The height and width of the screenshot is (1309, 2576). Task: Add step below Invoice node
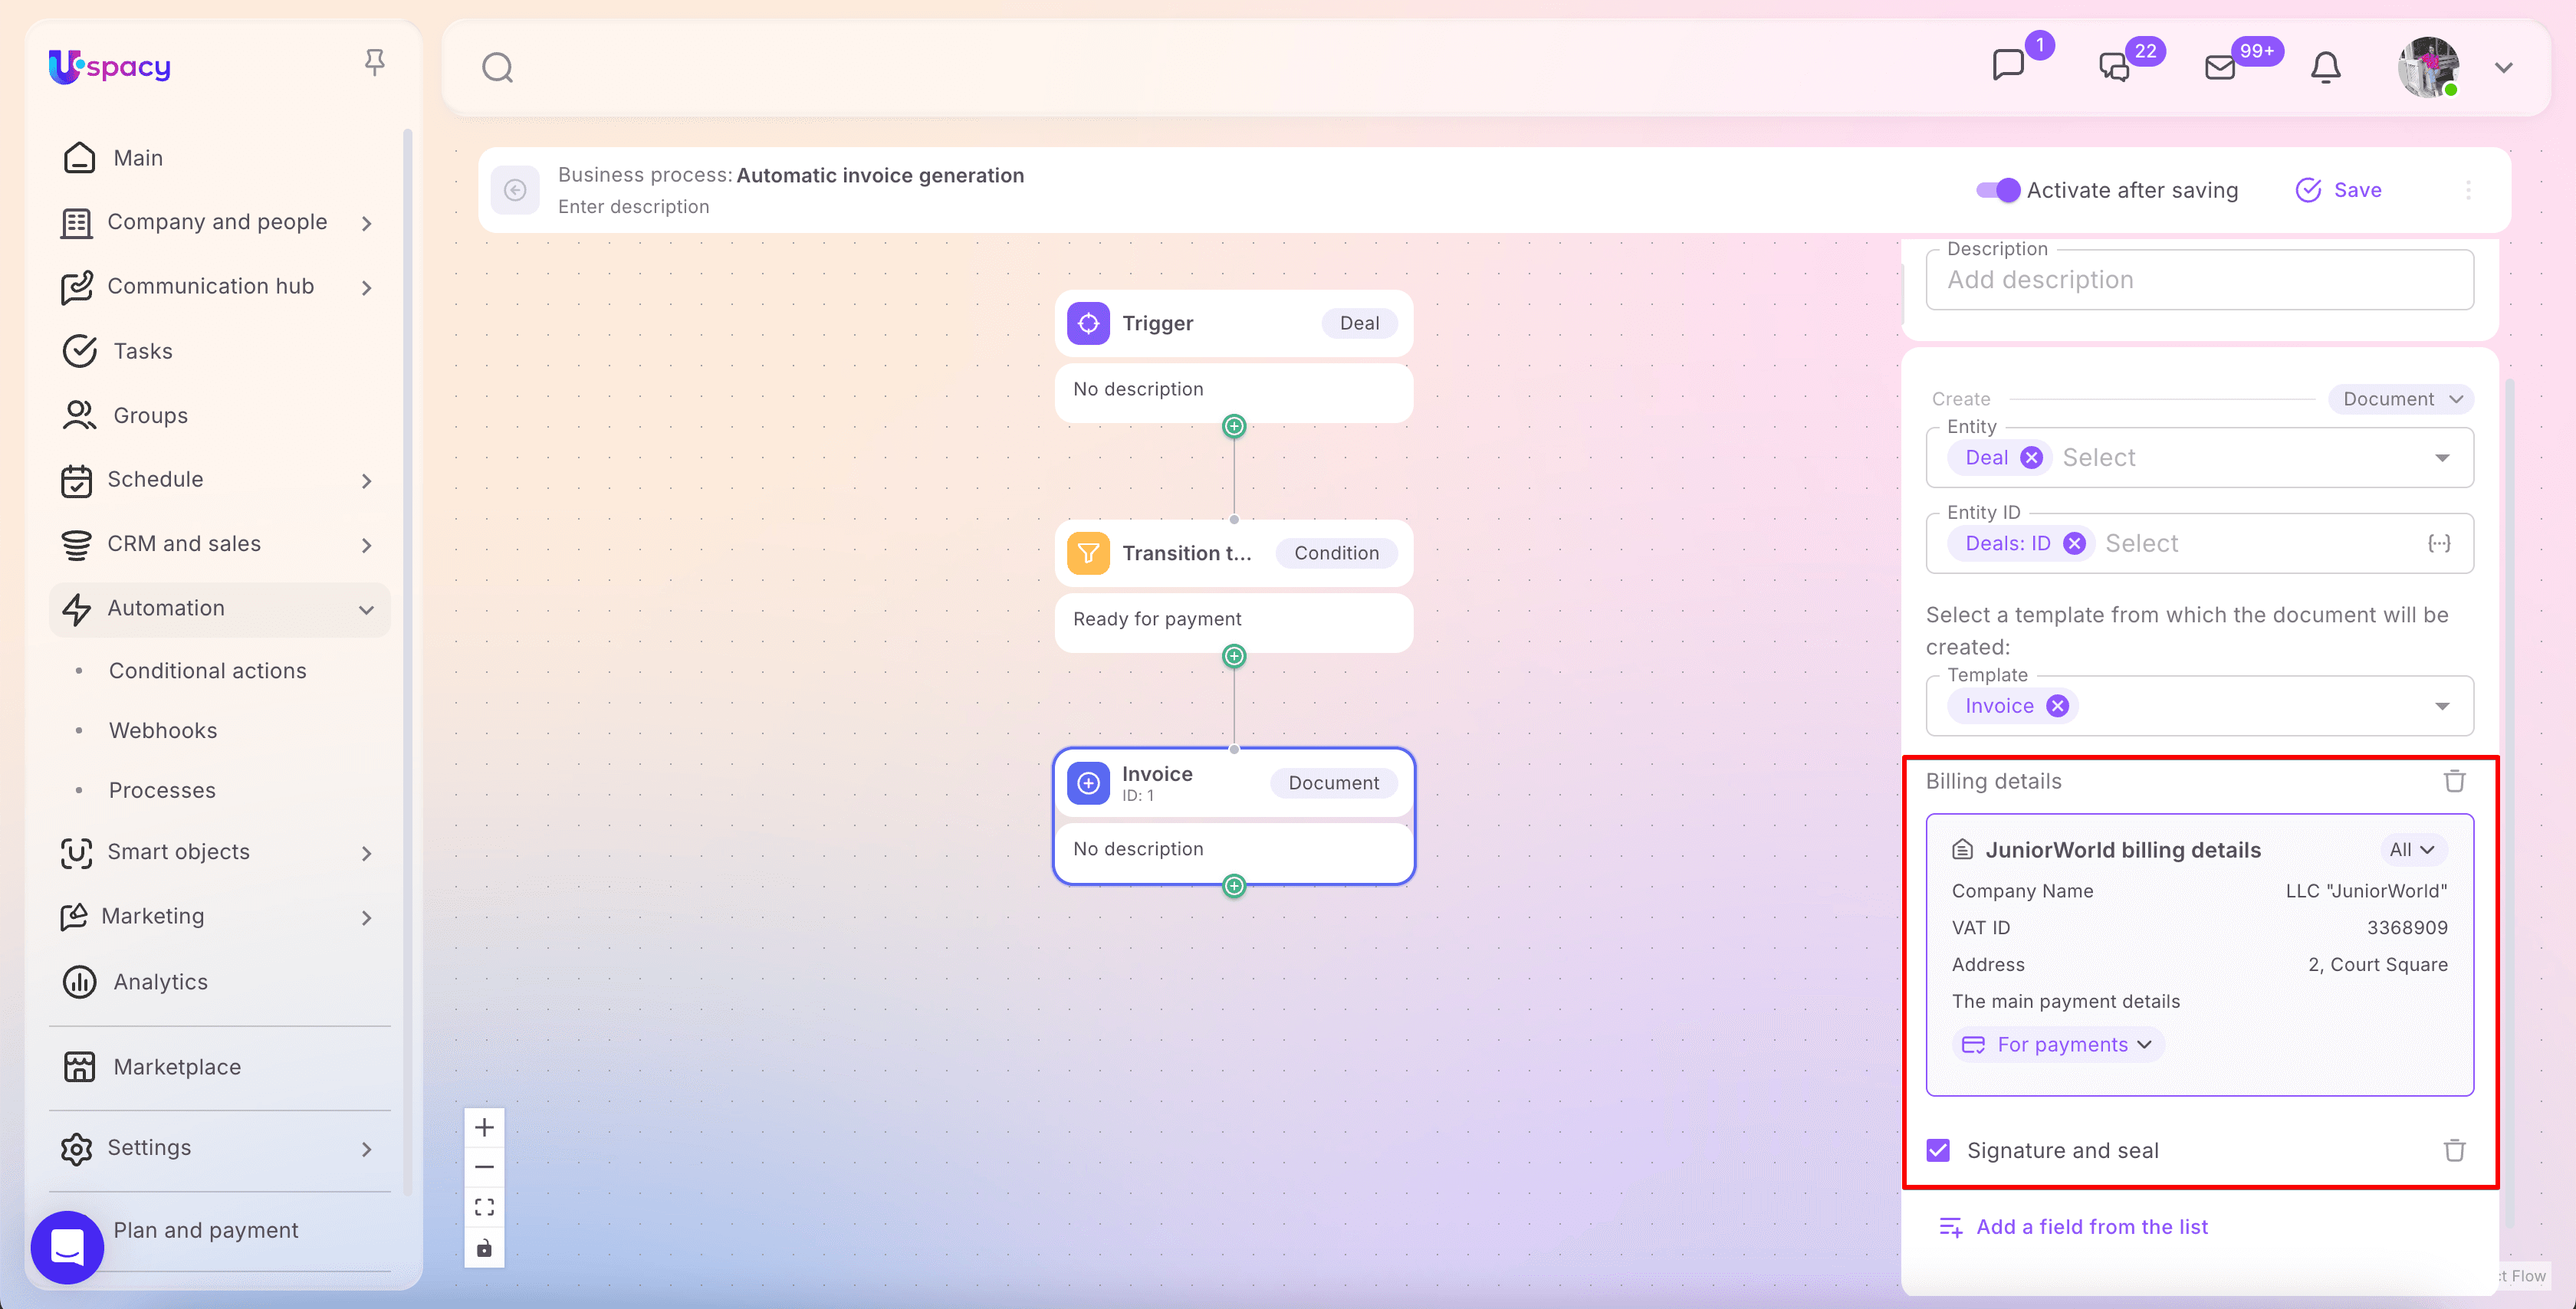(x=1234, y=887)
